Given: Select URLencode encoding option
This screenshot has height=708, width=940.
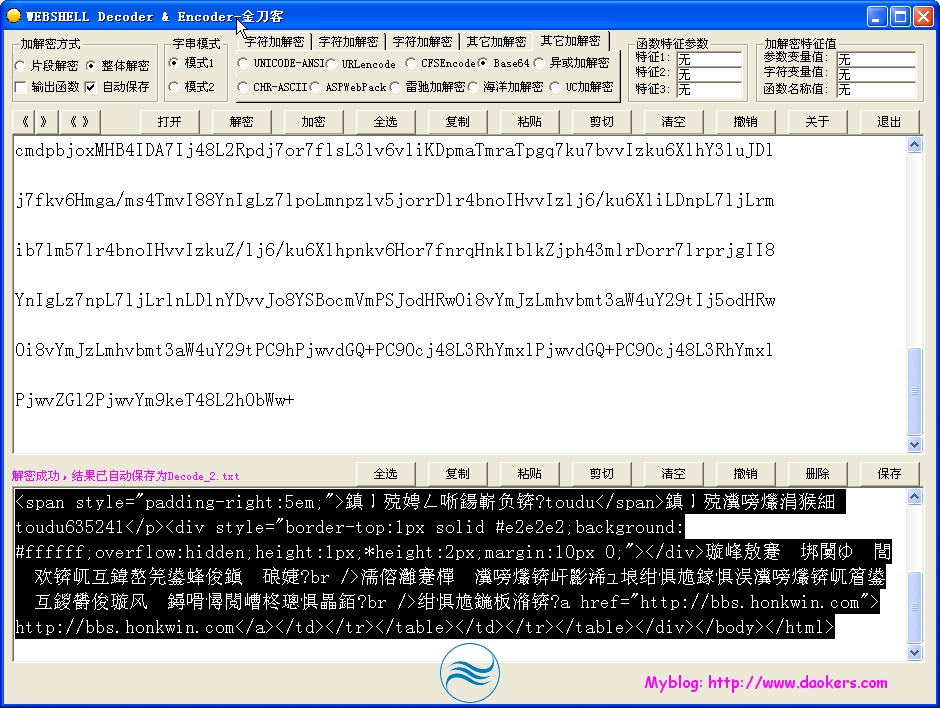Looking at the screenshot, I should click(361, 64).
